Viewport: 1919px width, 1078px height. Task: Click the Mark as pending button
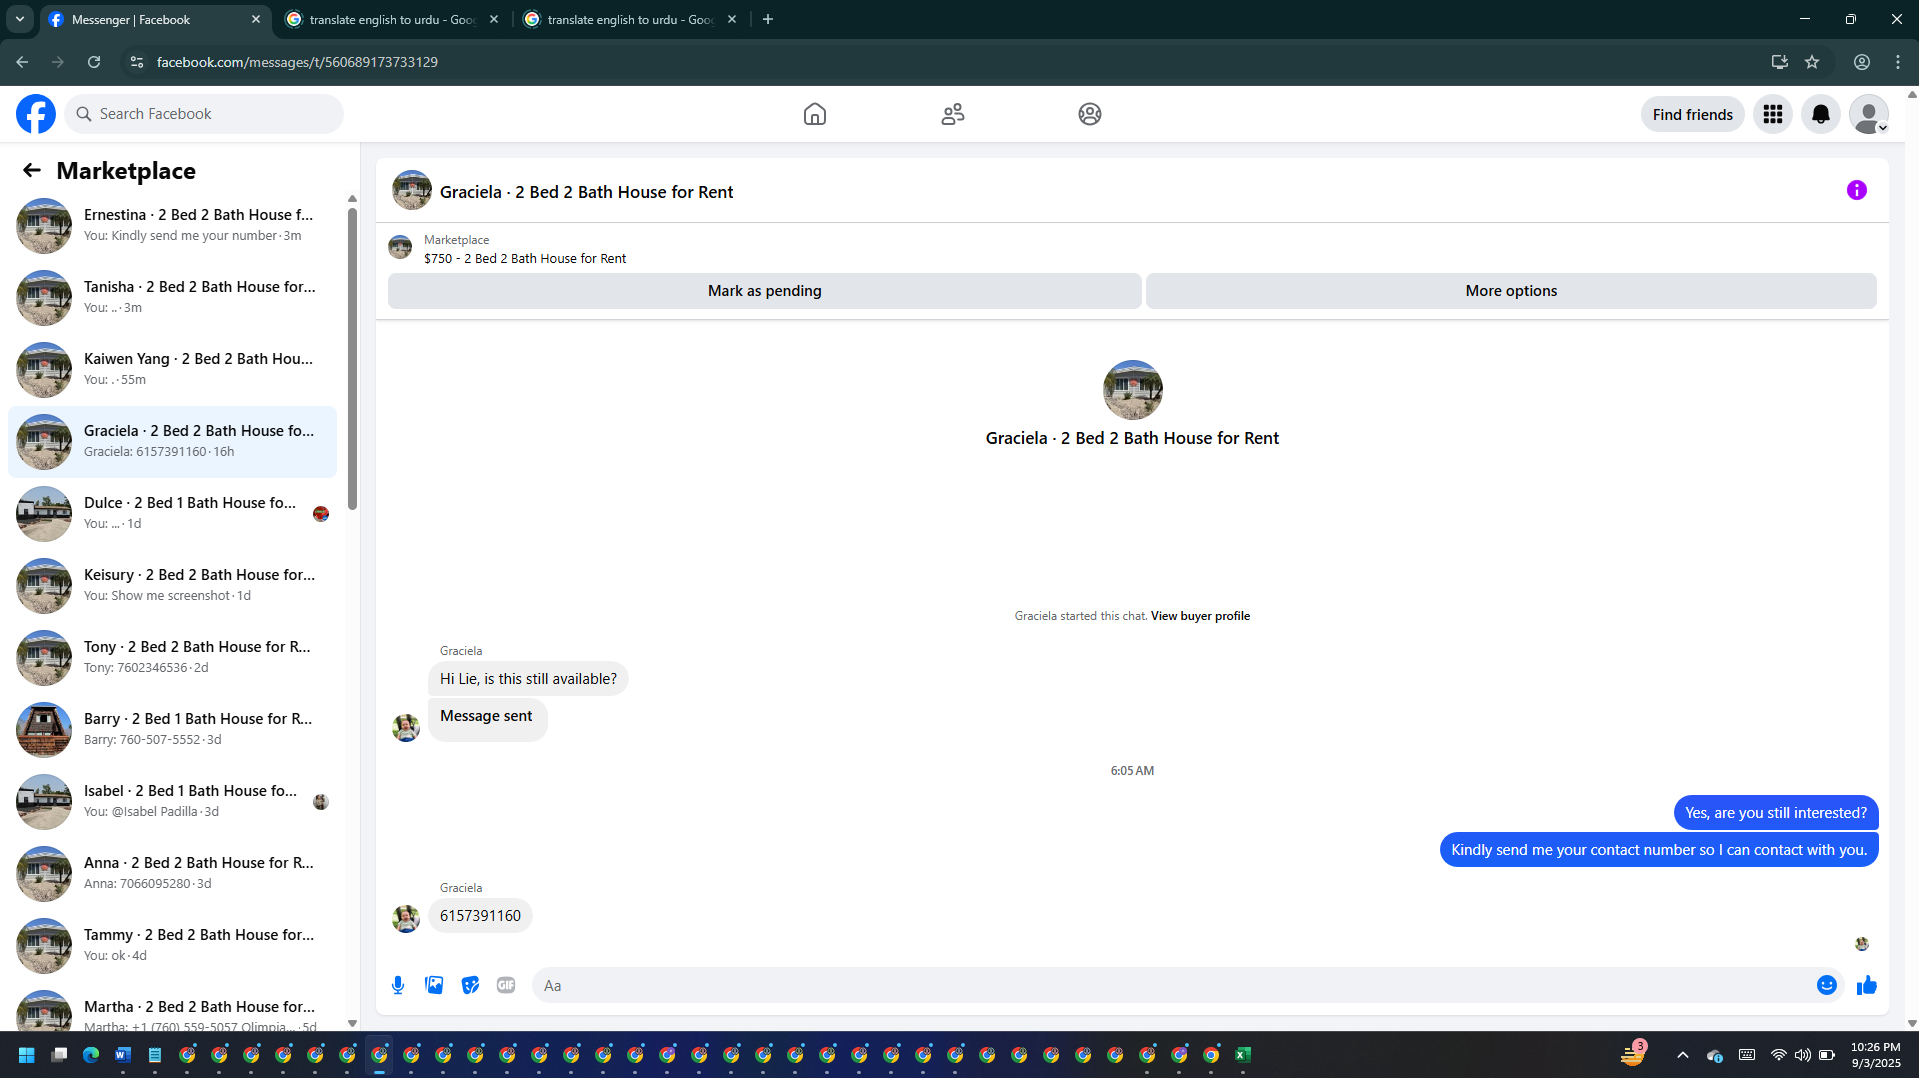click(765, 291)
